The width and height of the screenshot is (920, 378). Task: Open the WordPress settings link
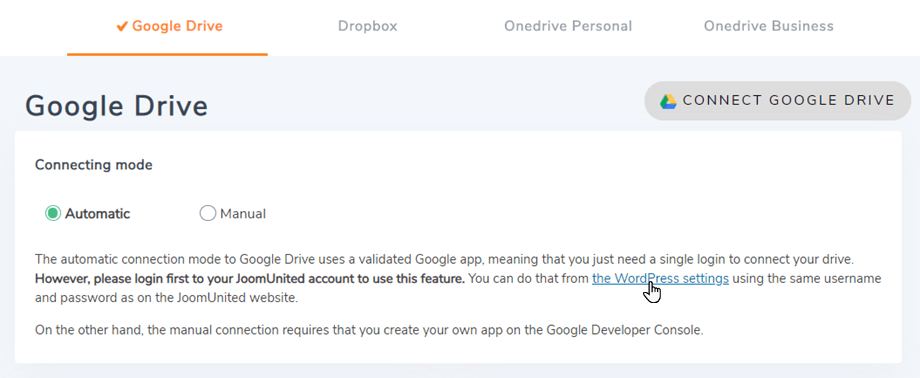coord(661,279)
